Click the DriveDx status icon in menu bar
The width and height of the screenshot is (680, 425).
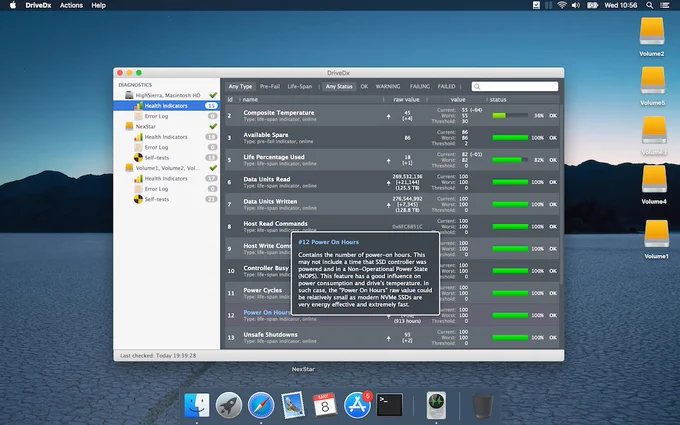[536, 5]
